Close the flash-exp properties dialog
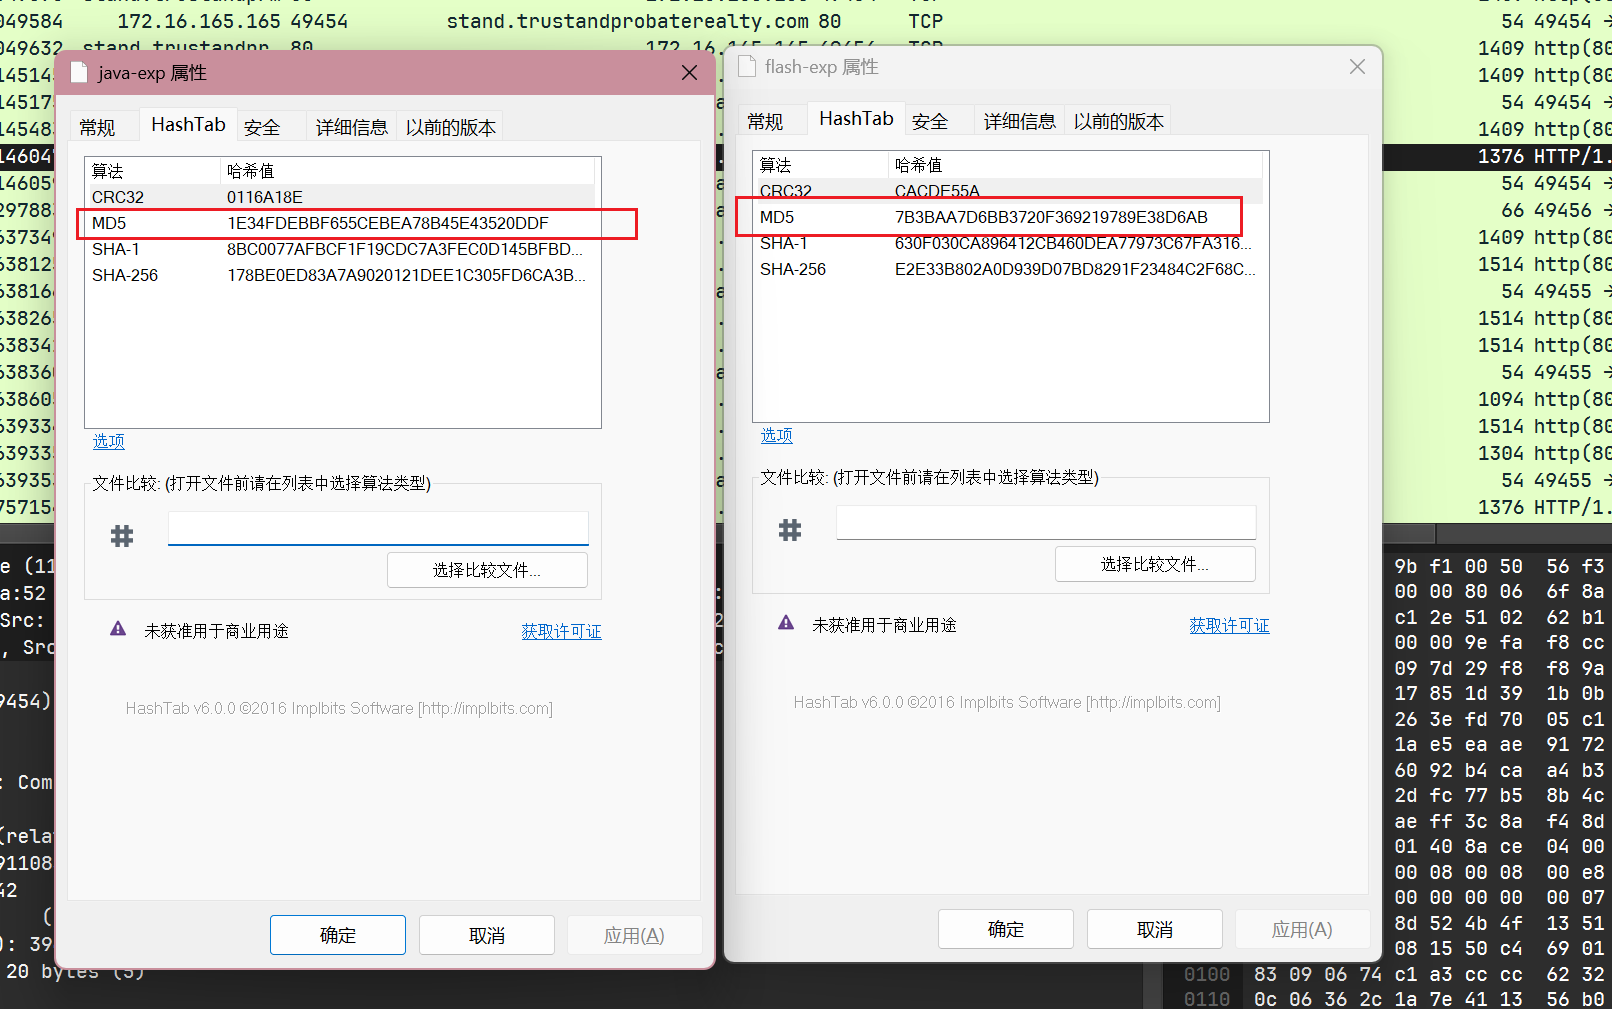Screen dimensions: 1612x1009 coord(1357,67)
